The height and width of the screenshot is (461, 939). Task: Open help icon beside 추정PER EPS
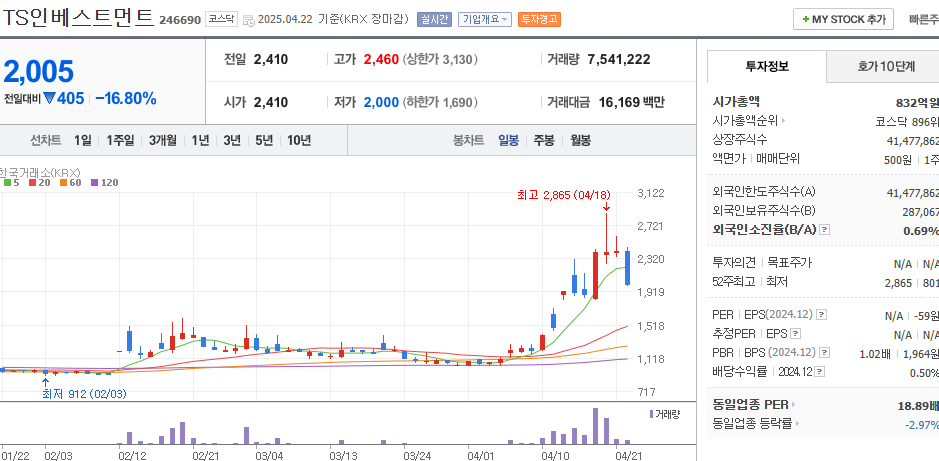[x=796, y=333]
